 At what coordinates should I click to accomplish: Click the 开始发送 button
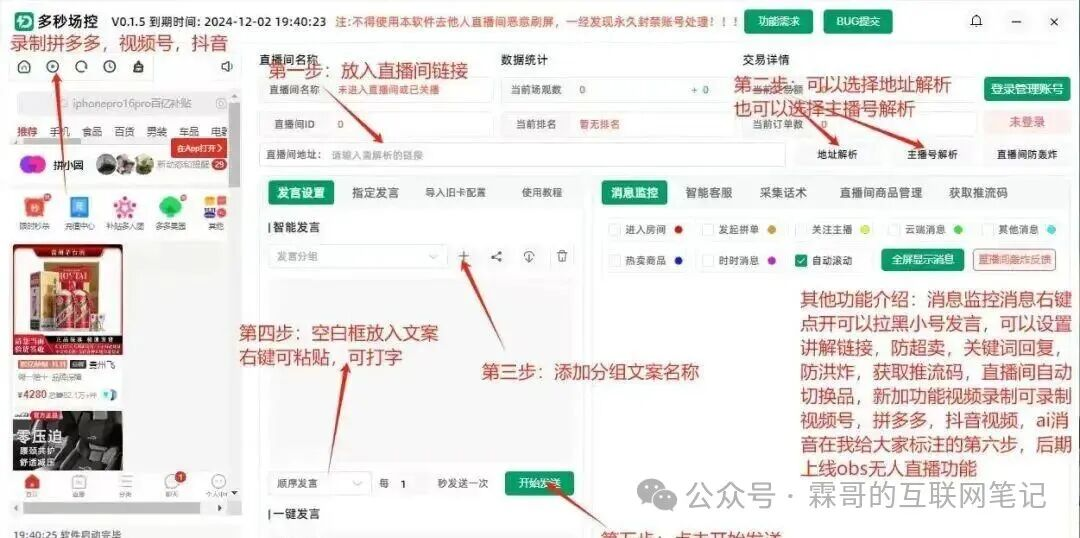539,484
